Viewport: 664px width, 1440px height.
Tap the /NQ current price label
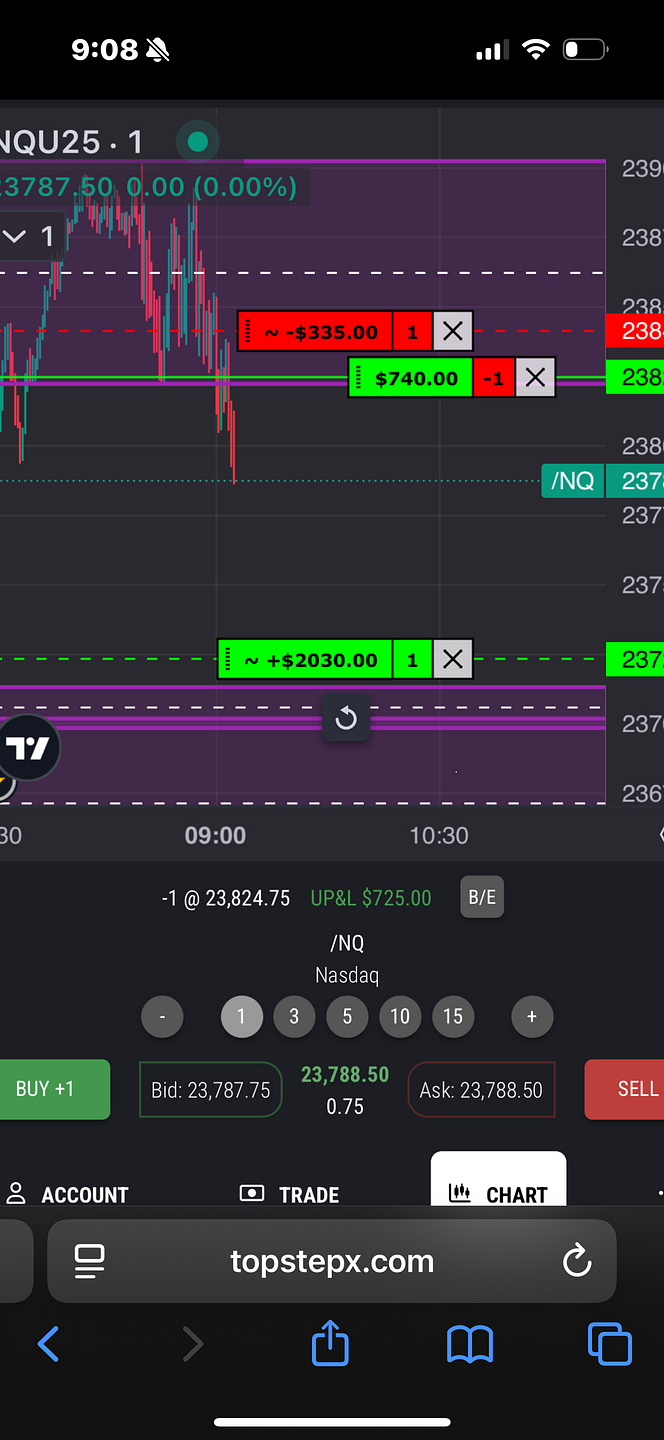coord(572,481)
